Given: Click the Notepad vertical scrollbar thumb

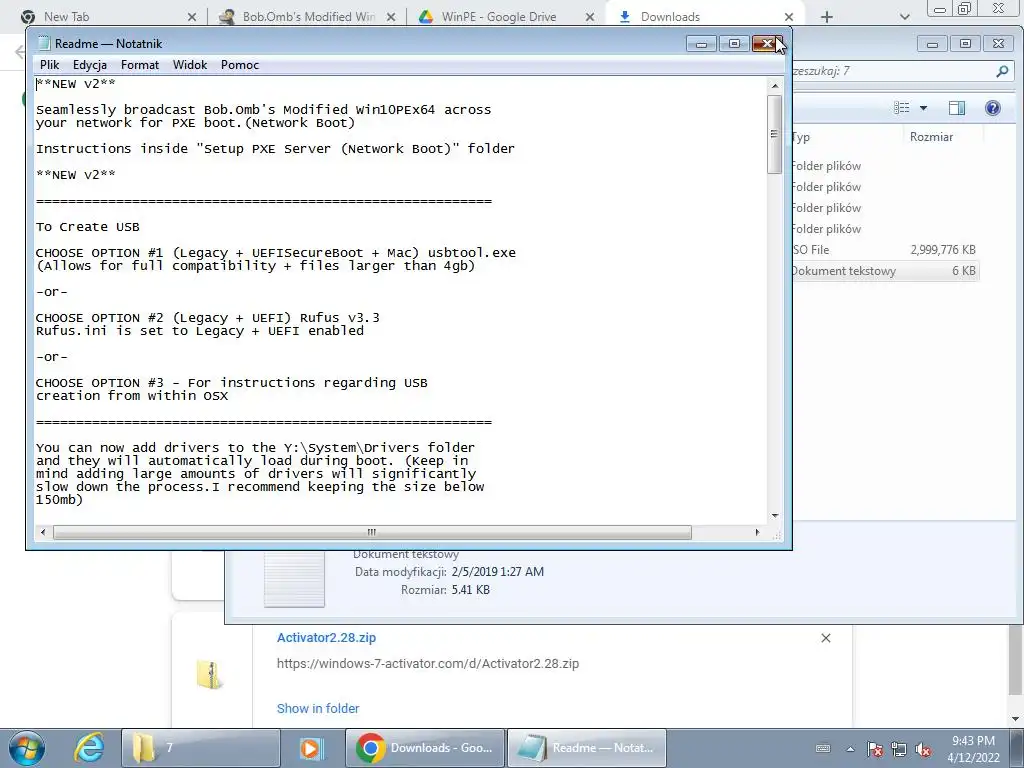Looking at the screenshot, I should [x=775, y=135].
